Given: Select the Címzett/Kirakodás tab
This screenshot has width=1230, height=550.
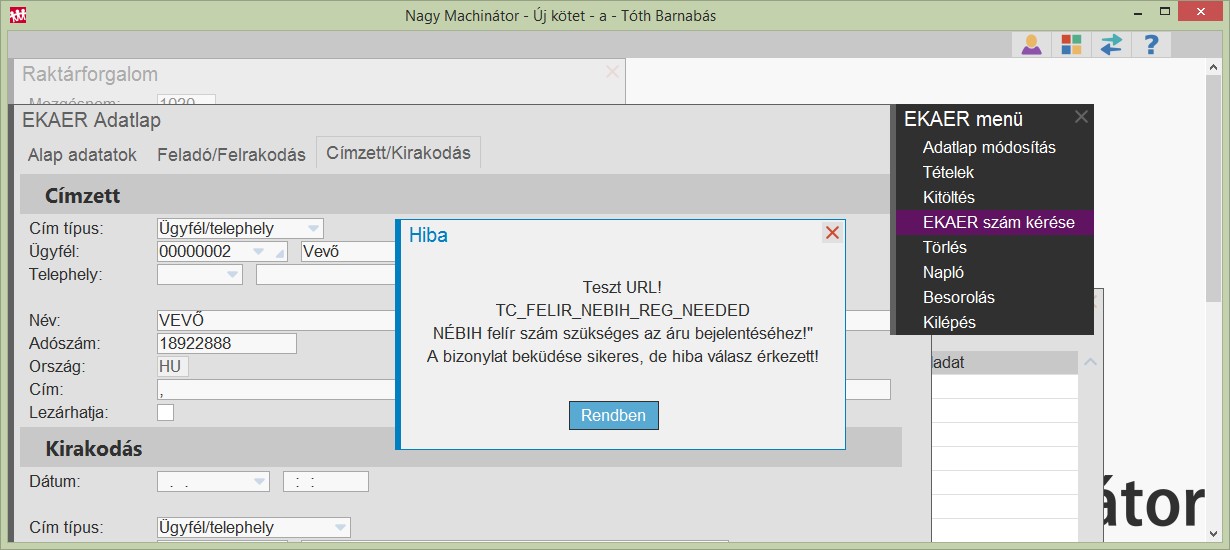Looking at the screenshot, I should [x=398, y=153].
